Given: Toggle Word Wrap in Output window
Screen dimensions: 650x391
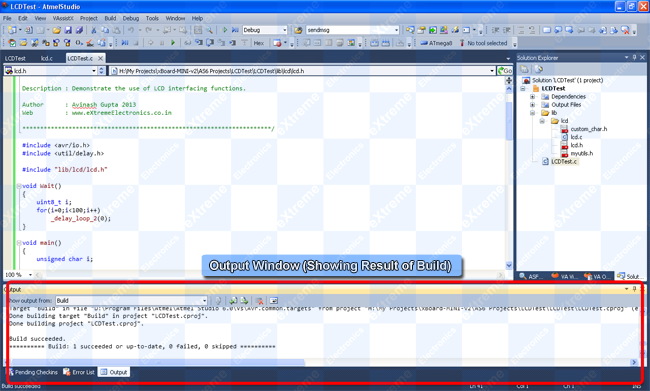Looking at the screenshot, I should click(x=273, y=301).
